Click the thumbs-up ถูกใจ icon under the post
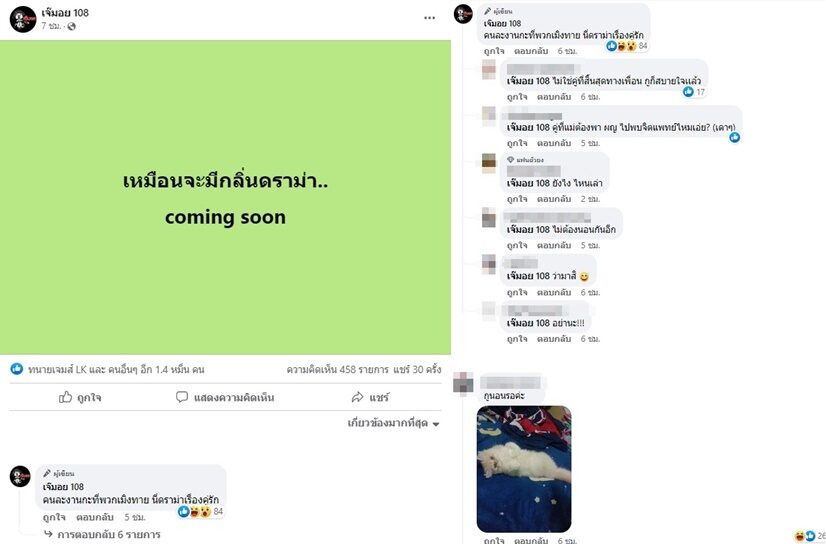826x544 pixels. click(65, 397)
